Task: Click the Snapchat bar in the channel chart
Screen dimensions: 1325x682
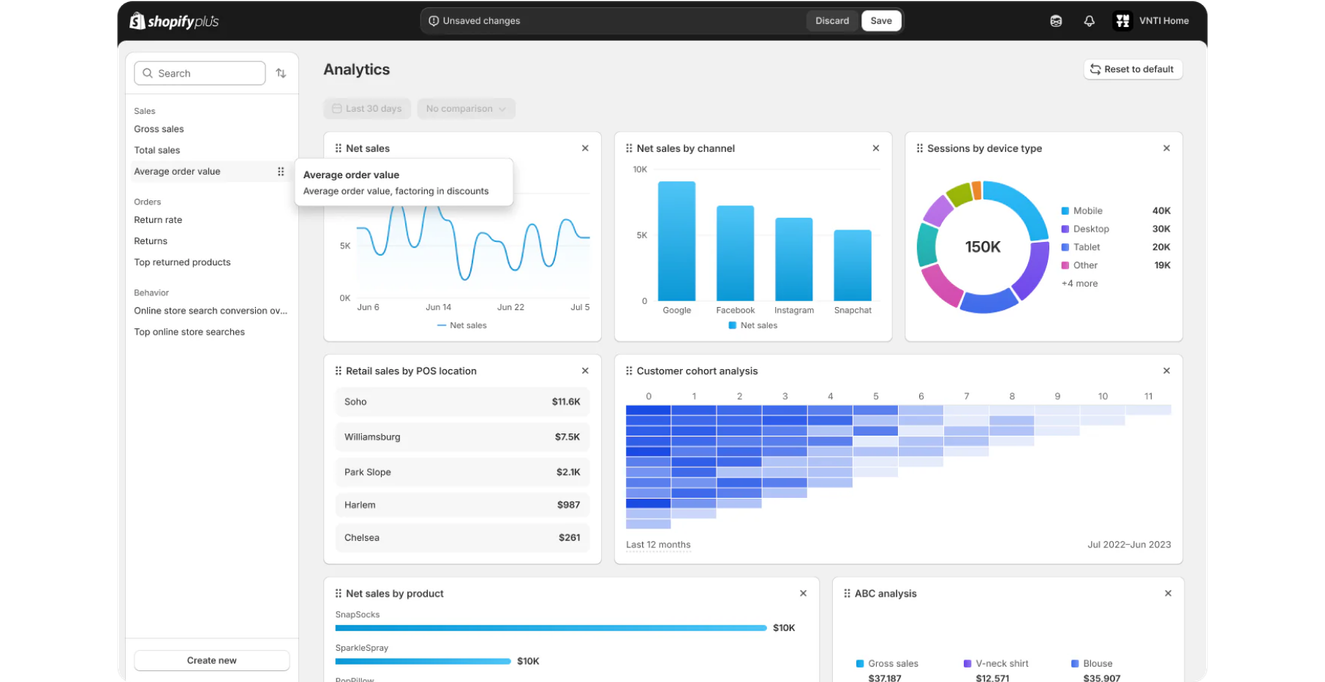Action: (x=853, y=265)
